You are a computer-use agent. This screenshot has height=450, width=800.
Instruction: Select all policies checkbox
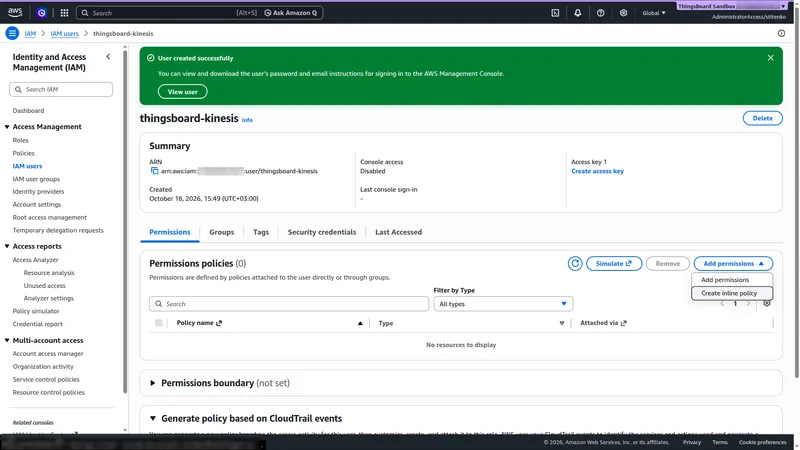point(159,323)
